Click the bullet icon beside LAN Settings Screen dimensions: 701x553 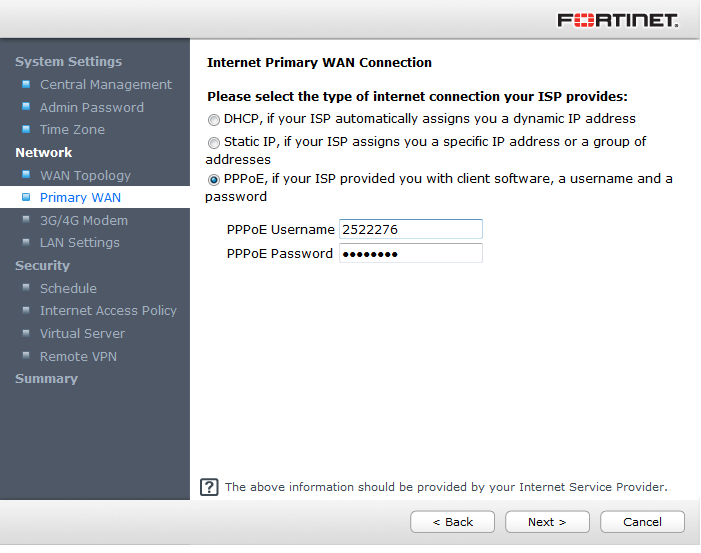point(26,242)
